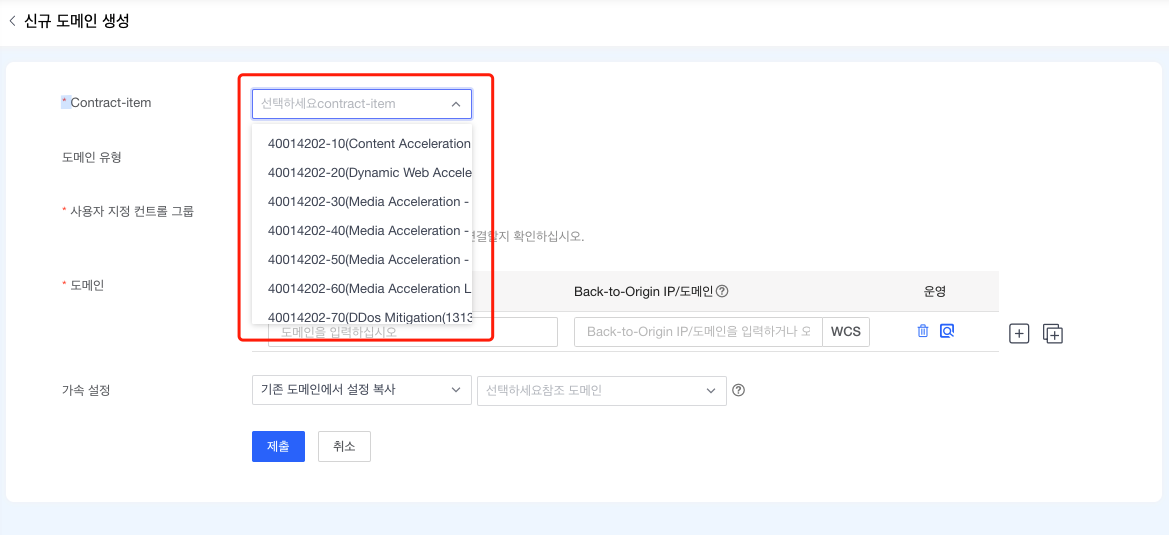Open the 기존 도메인에서 설정 복사 dropdown
1169x535 pixels.
click(361, 390)
